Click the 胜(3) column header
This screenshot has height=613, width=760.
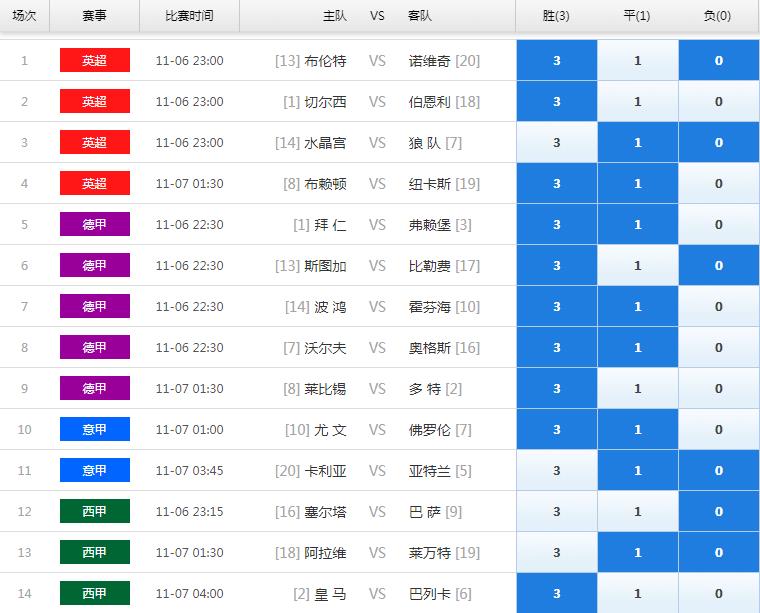click(x=556, y=16)
